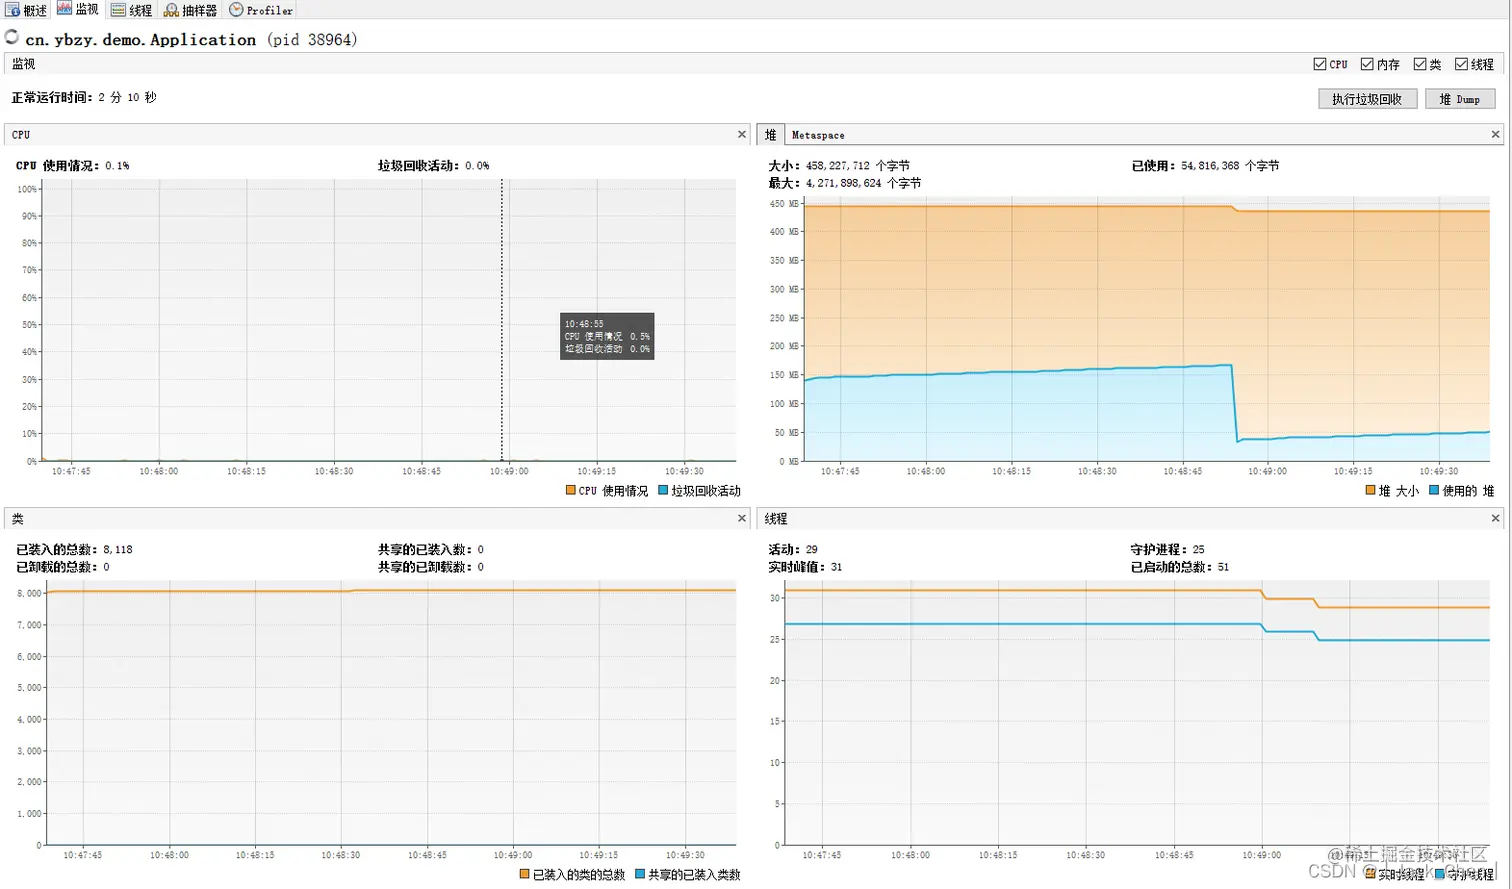Close the 线程 chart panel

pyautogui.click(x=1496, y=518)
